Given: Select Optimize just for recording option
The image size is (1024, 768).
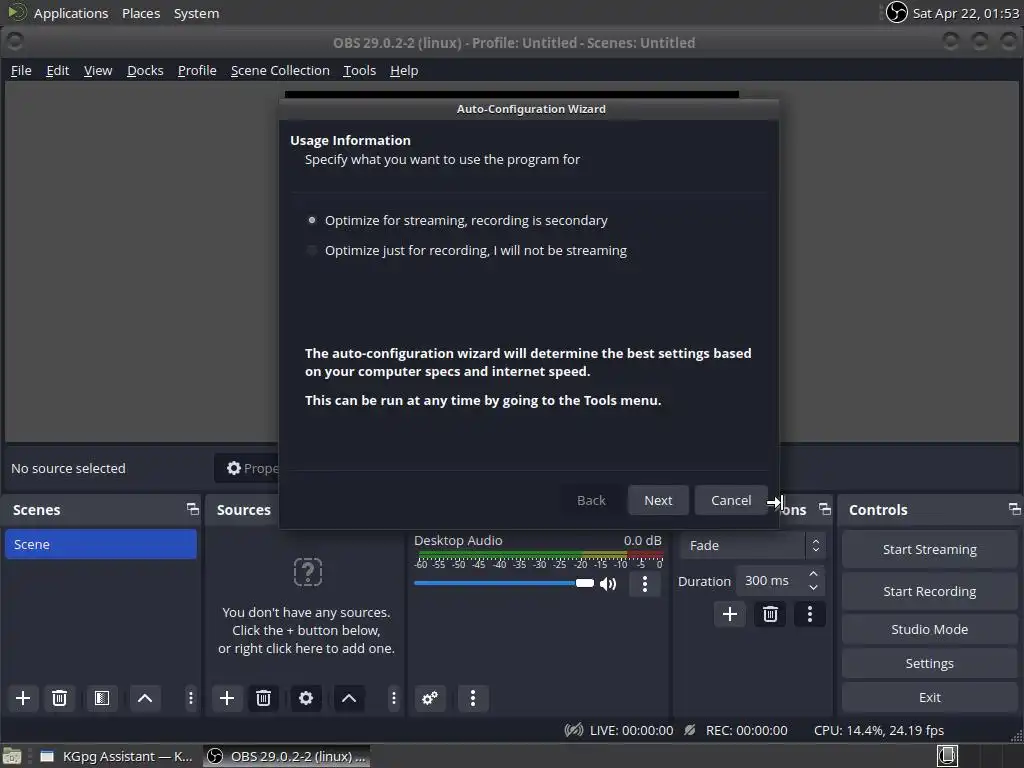Looking at the screenshot, I should click(312, 250).
